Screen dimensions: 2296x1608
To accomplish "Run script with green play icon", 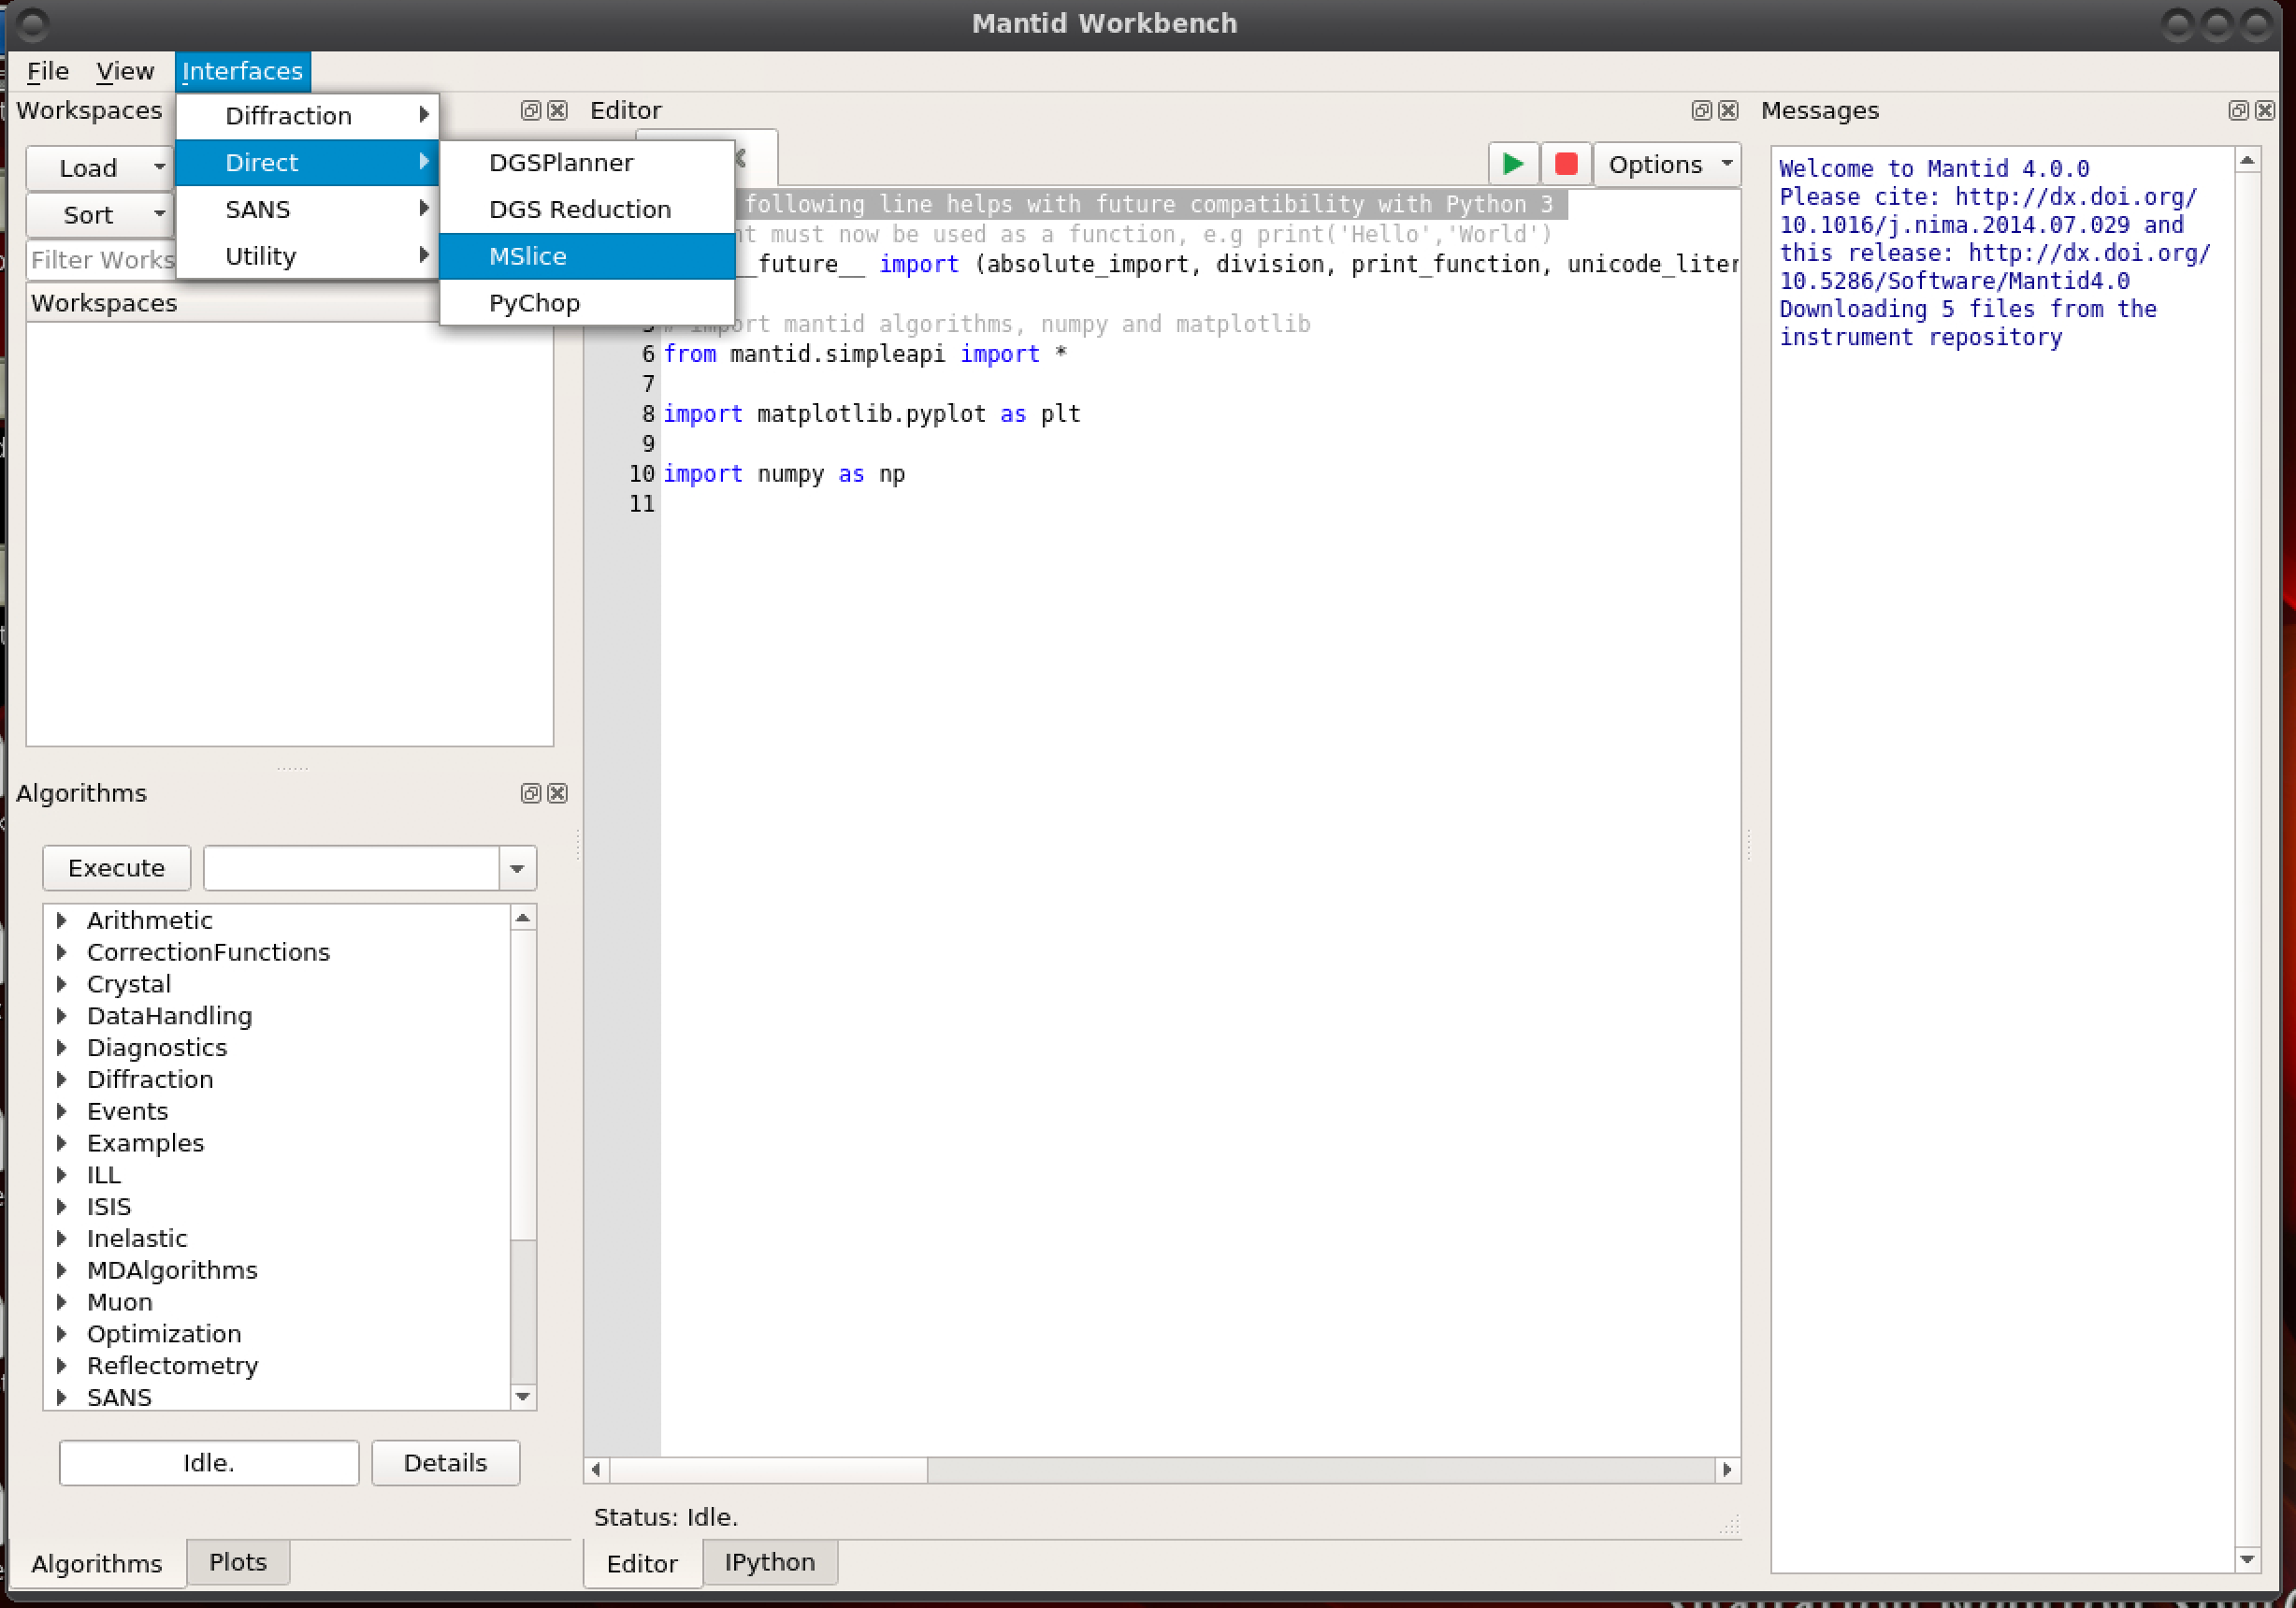I will pos(1512,164).
